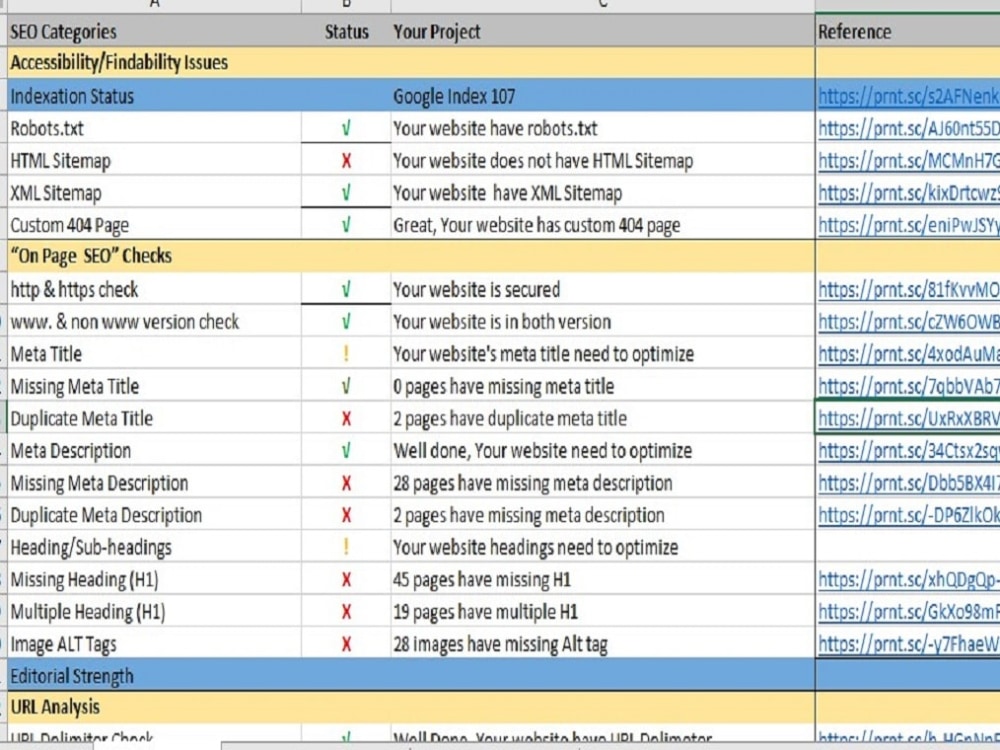Select the 'Reference' header cell

coord(908,31)
